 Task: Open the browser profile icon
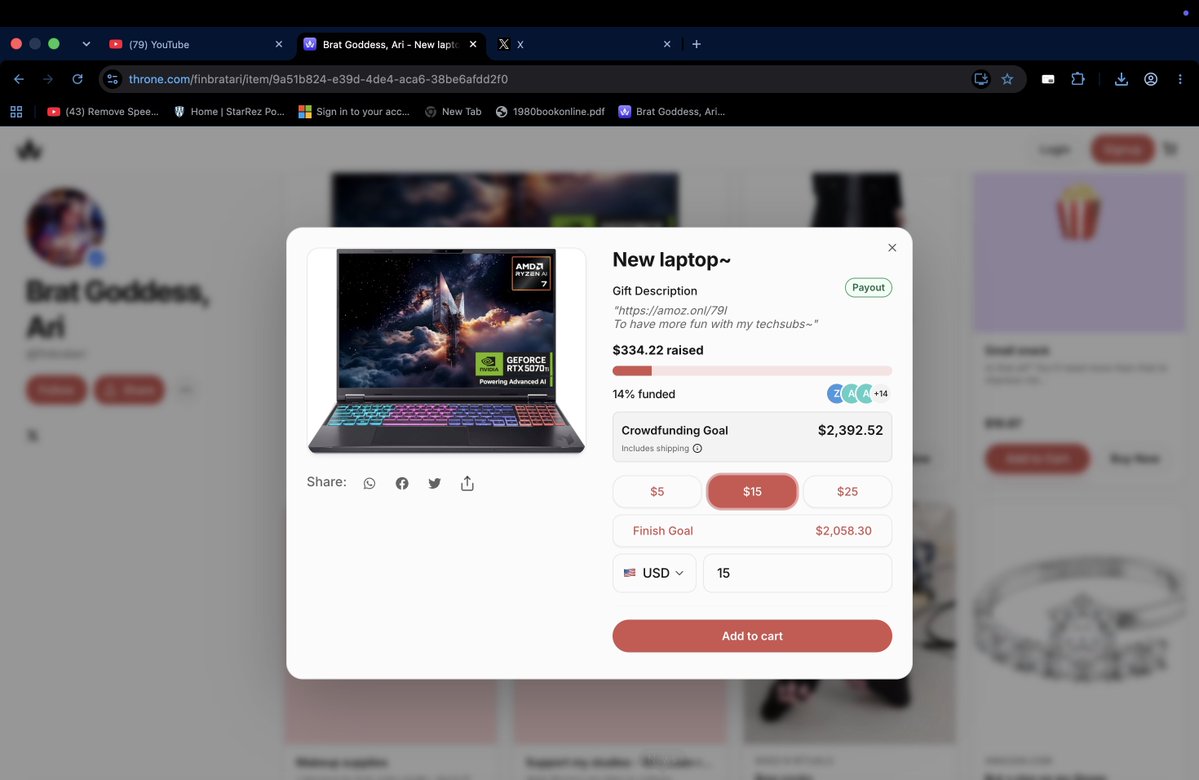click(1151, 79)
